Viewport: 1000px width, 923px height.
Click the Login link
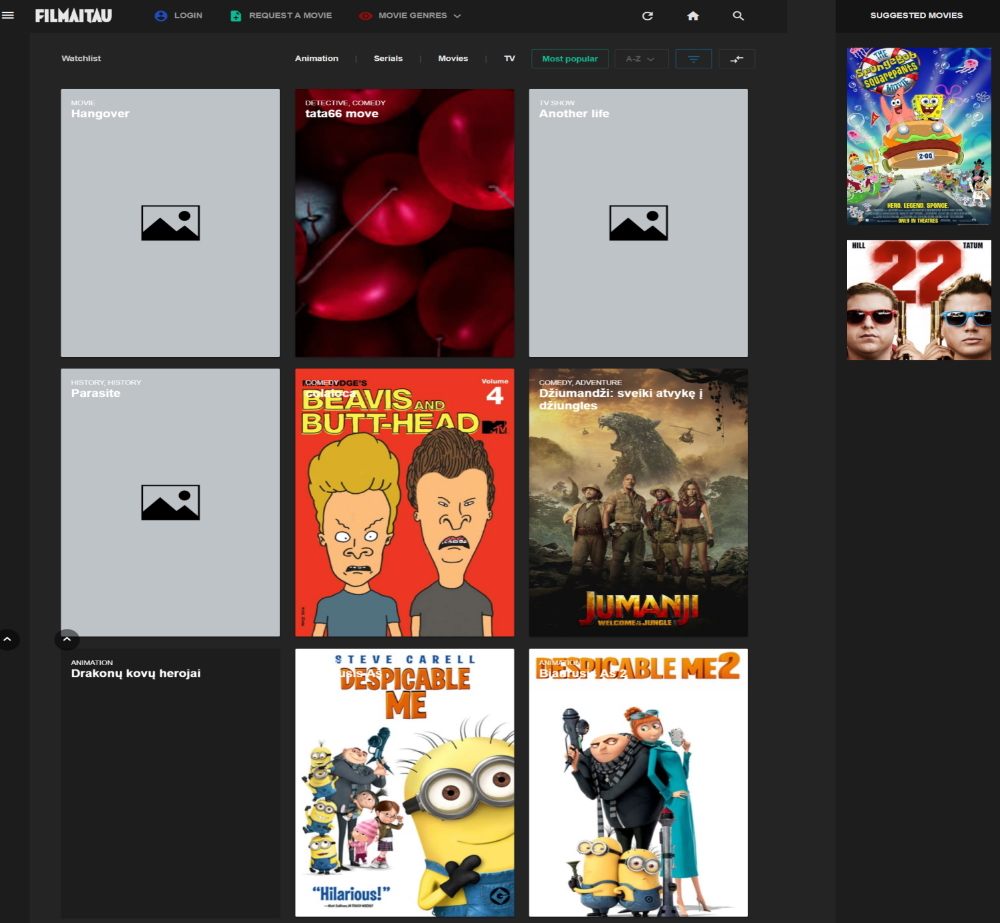(x=188, y=15)
